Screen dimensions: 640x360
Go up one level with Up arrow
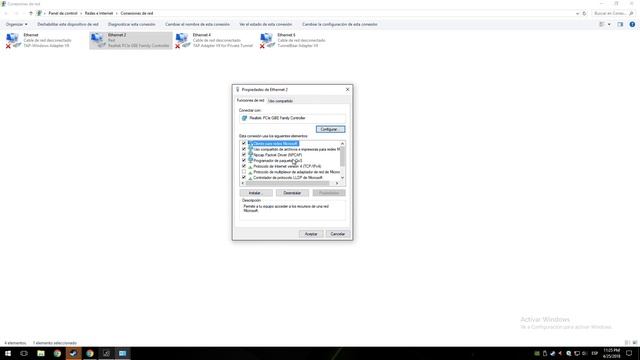(31, 13)
